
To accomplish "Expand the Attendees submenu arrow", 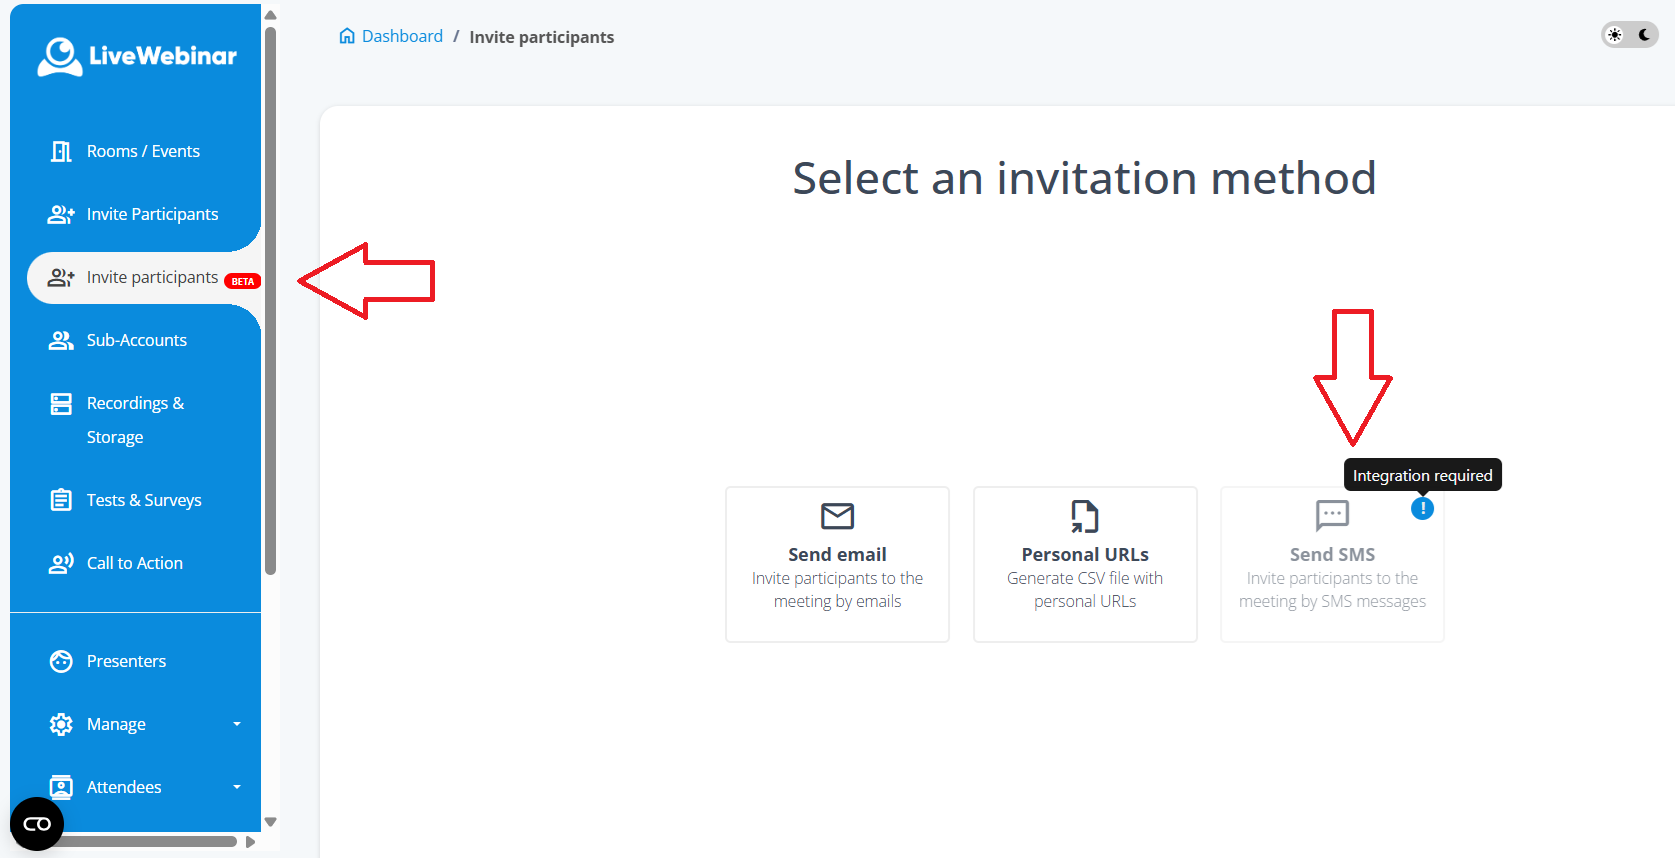I will 237,787.
